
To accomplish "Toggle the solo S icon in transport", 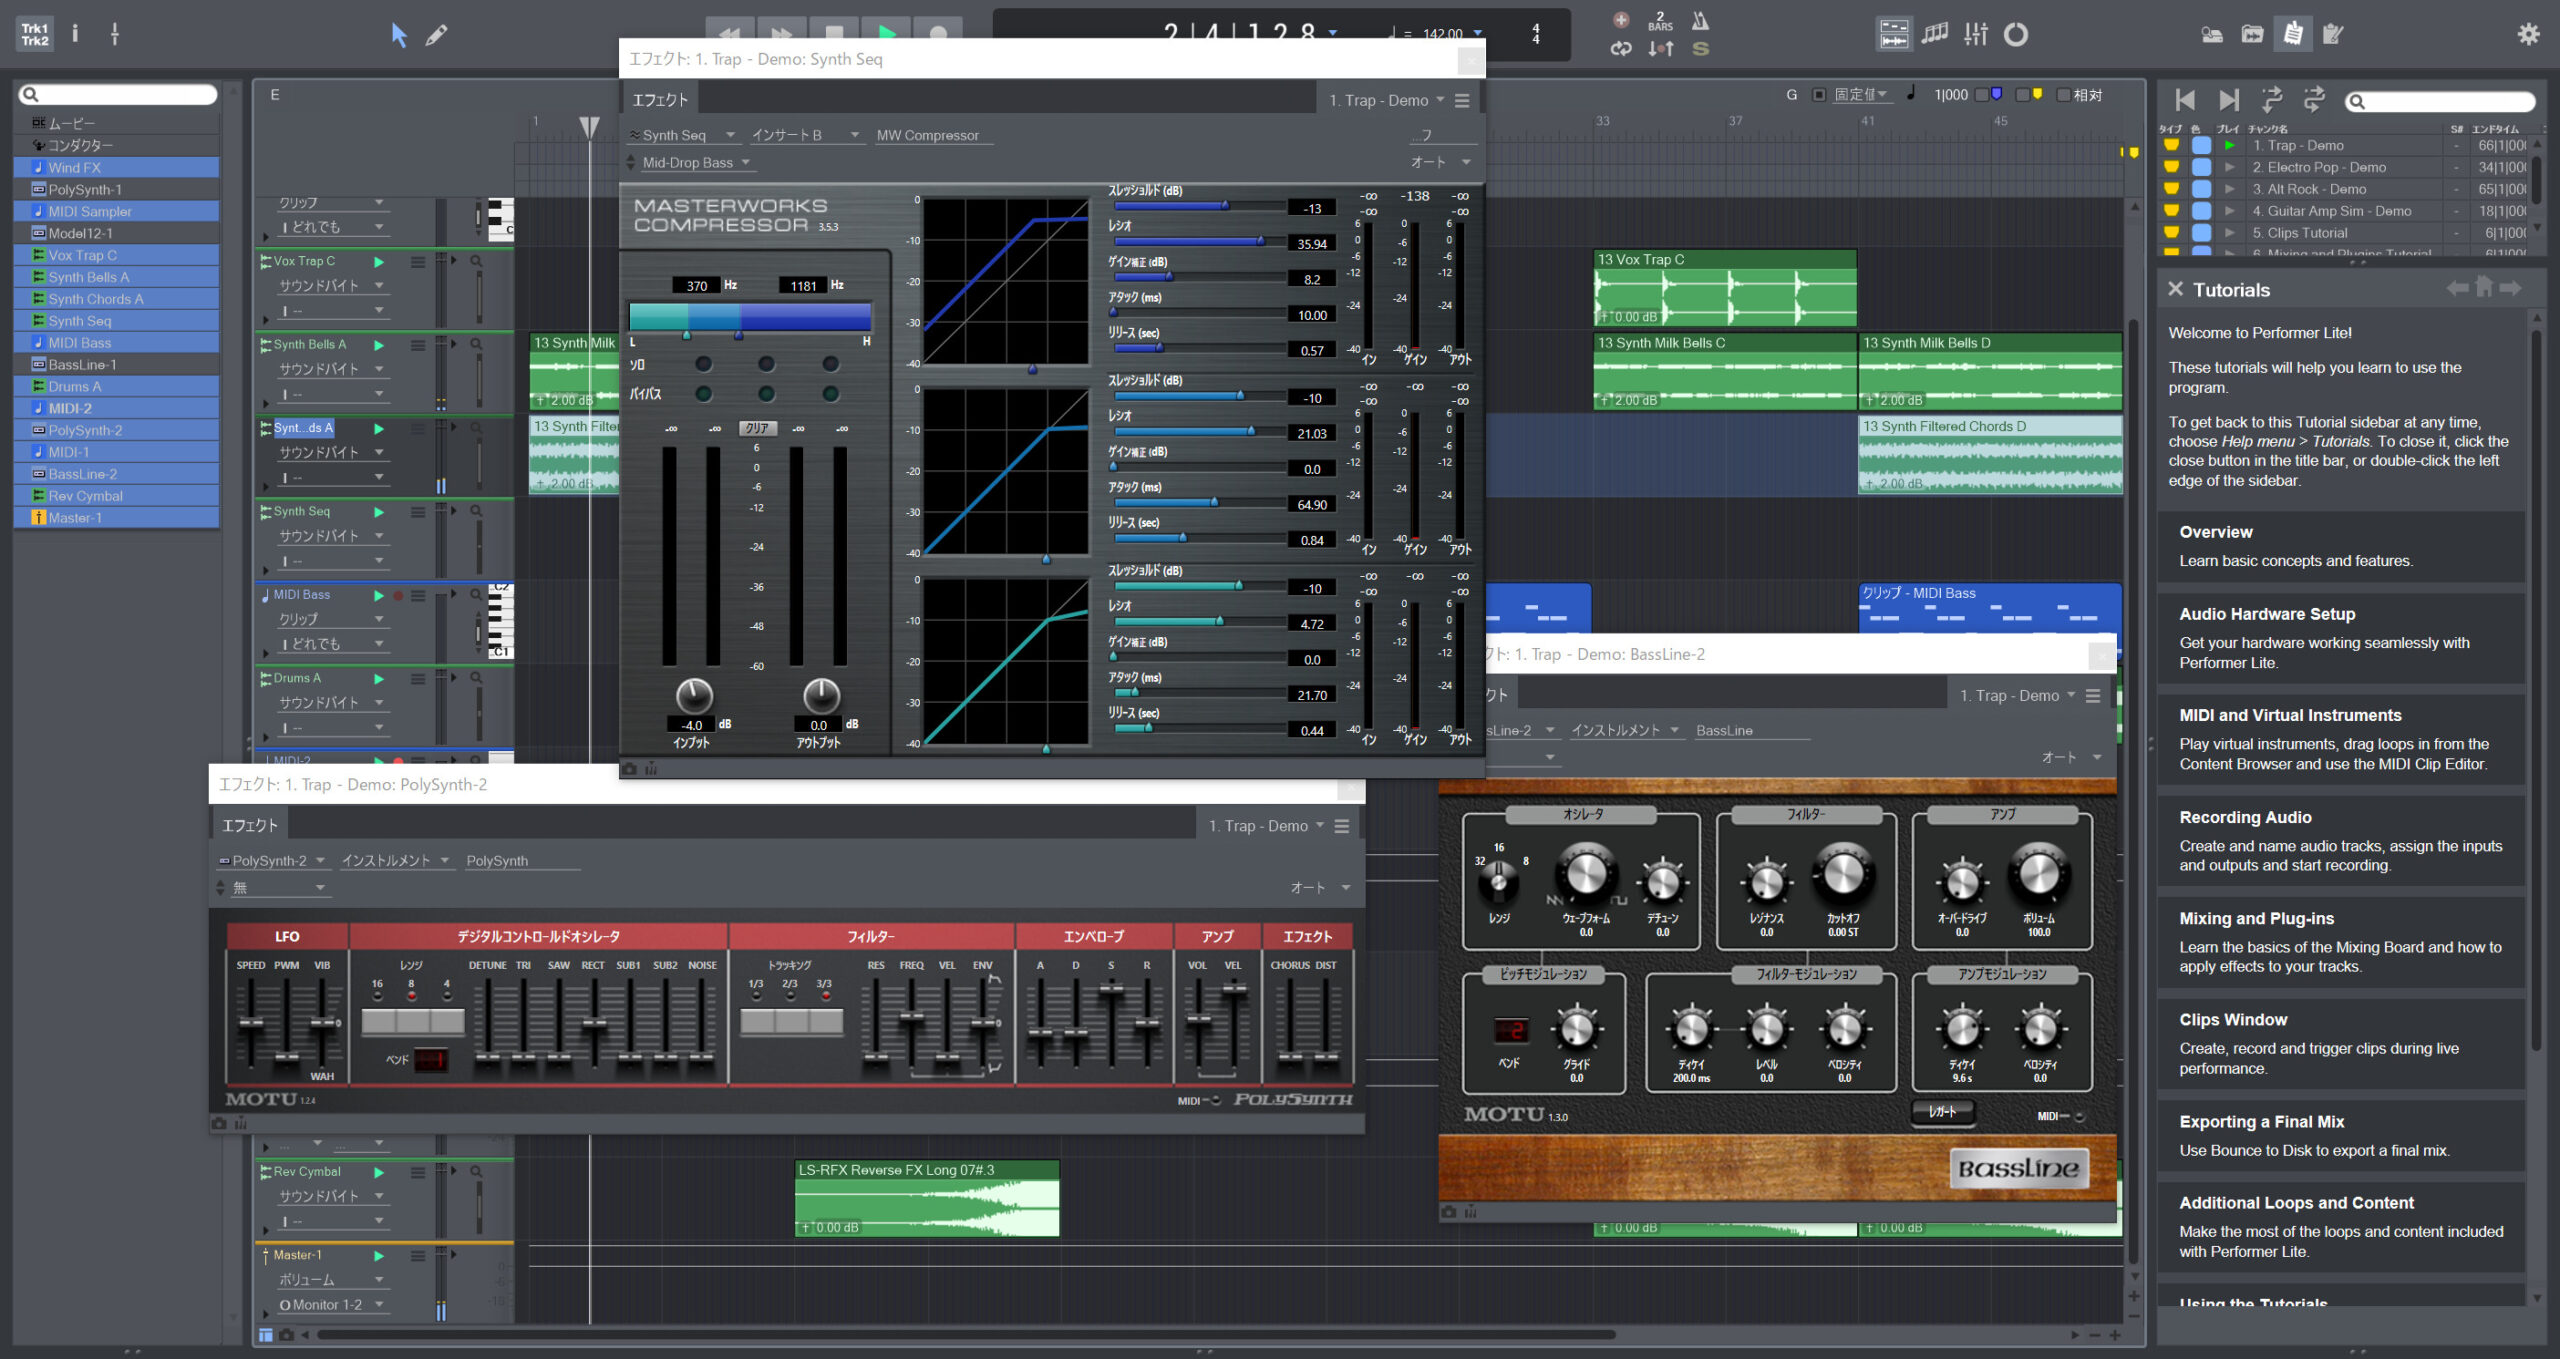I will 1700,48.
